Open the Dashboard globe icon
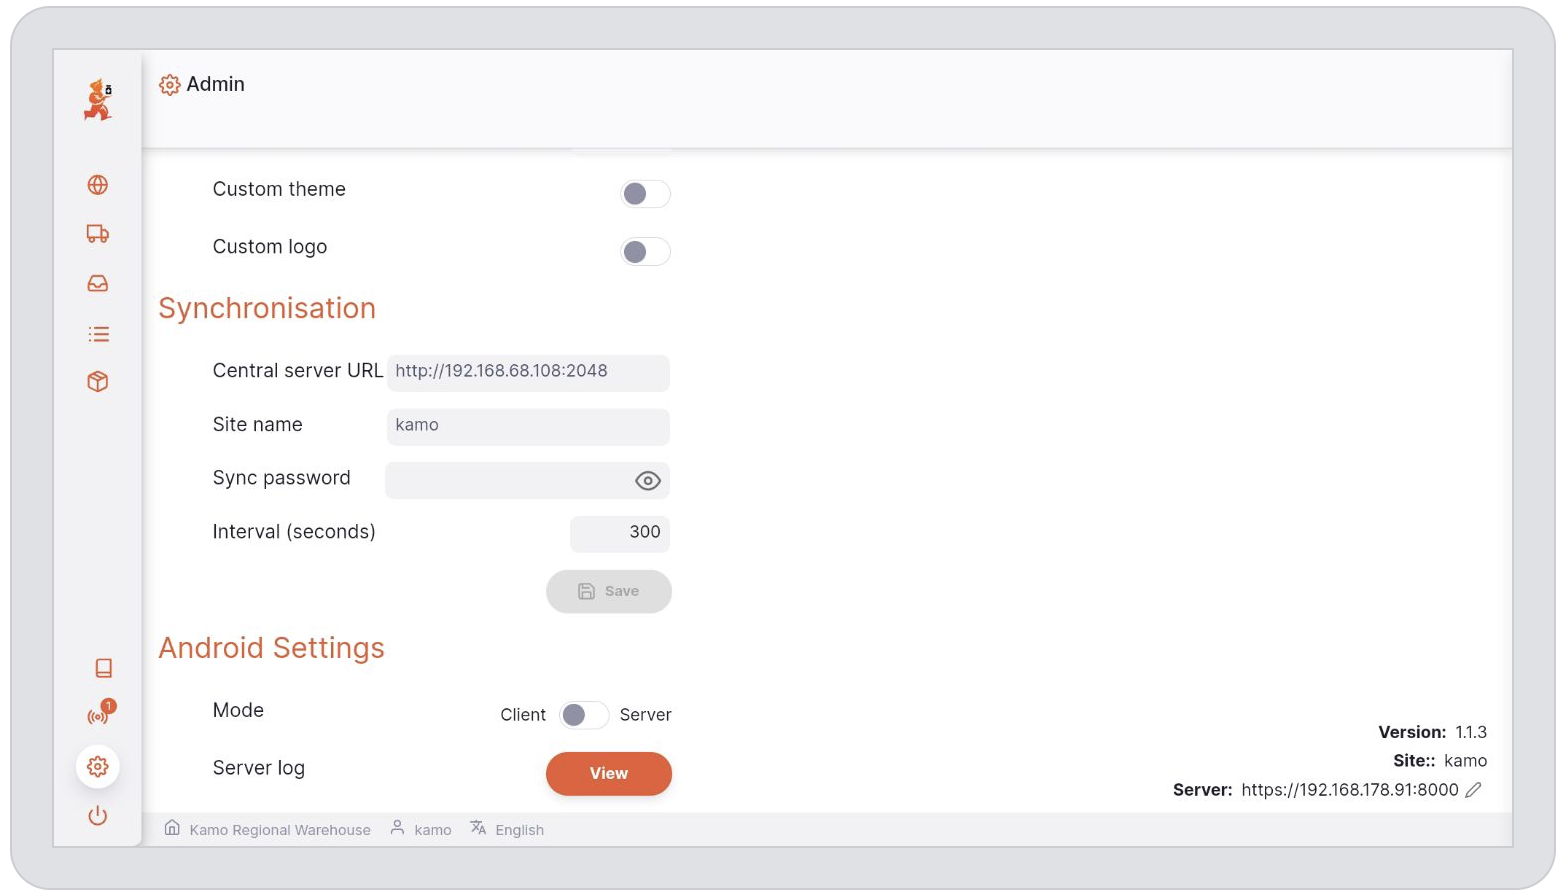Image resolution: width=1564 pixels, height=896 pixels. (97, 185)
